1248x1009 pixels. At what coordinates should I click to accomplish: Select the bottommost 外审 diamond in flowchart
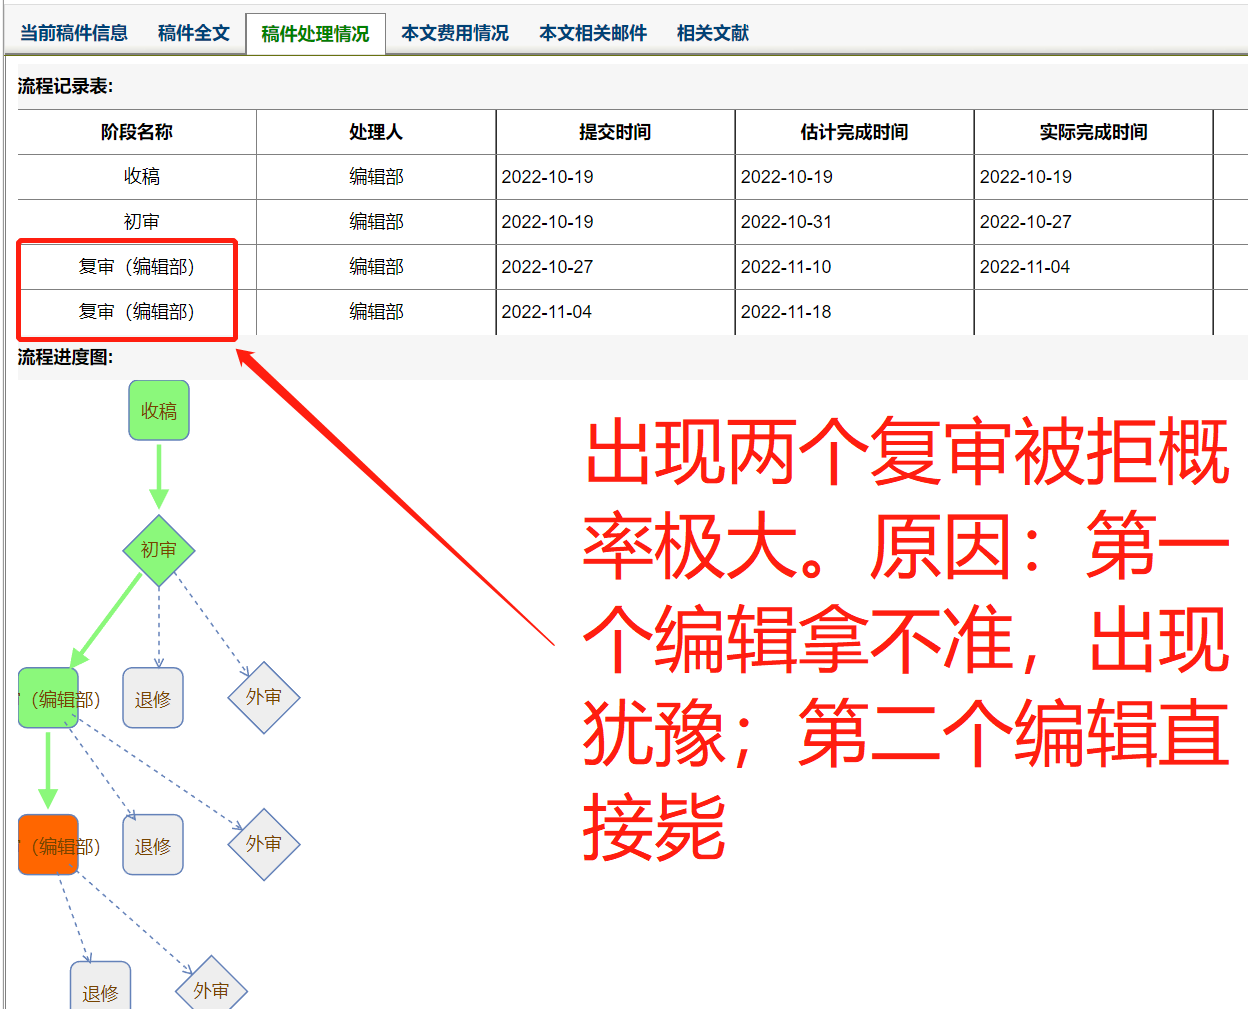(211, 990)
